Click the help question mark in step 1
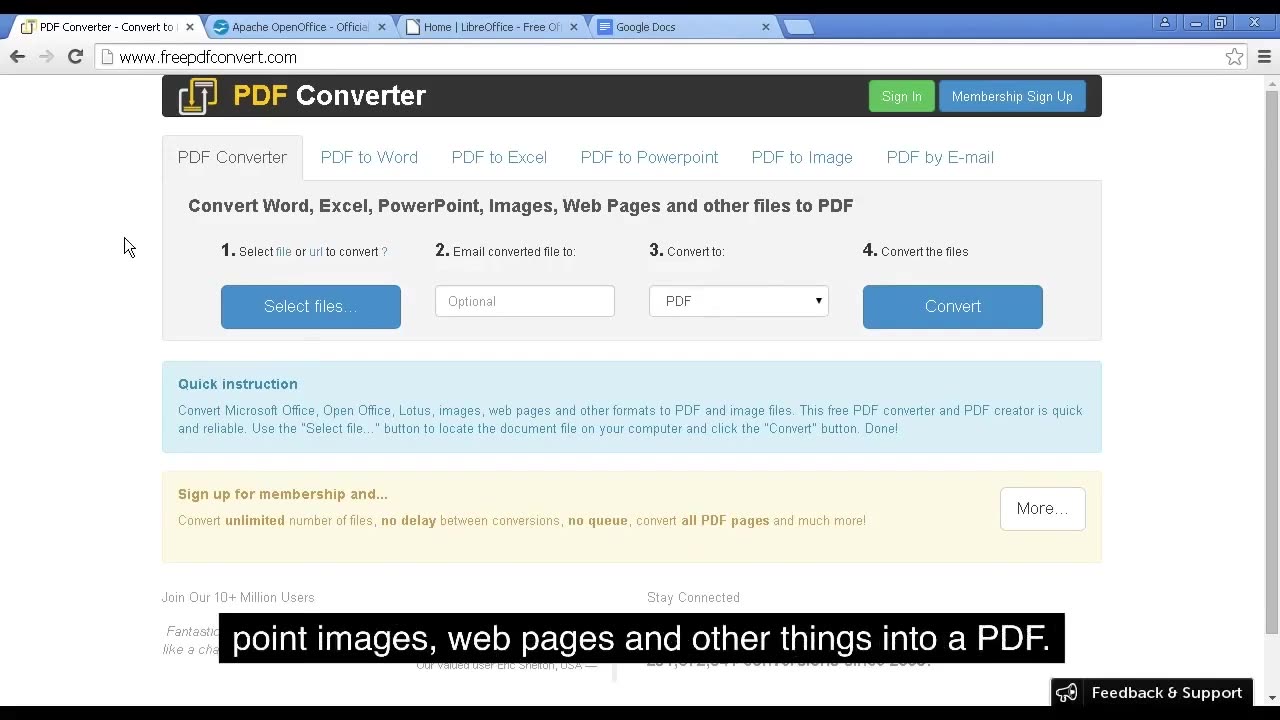The height and width of the screenshot is (720, 1280). 384,252
